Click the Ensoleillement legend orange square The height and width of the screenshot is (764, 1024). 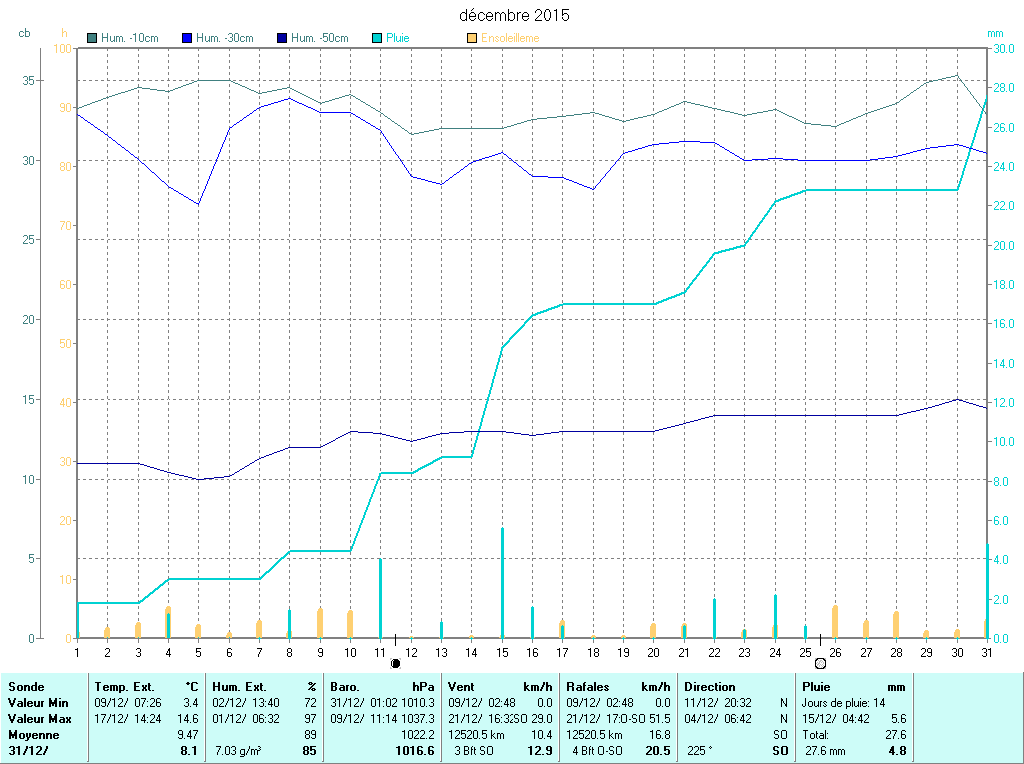click(472, 38)
